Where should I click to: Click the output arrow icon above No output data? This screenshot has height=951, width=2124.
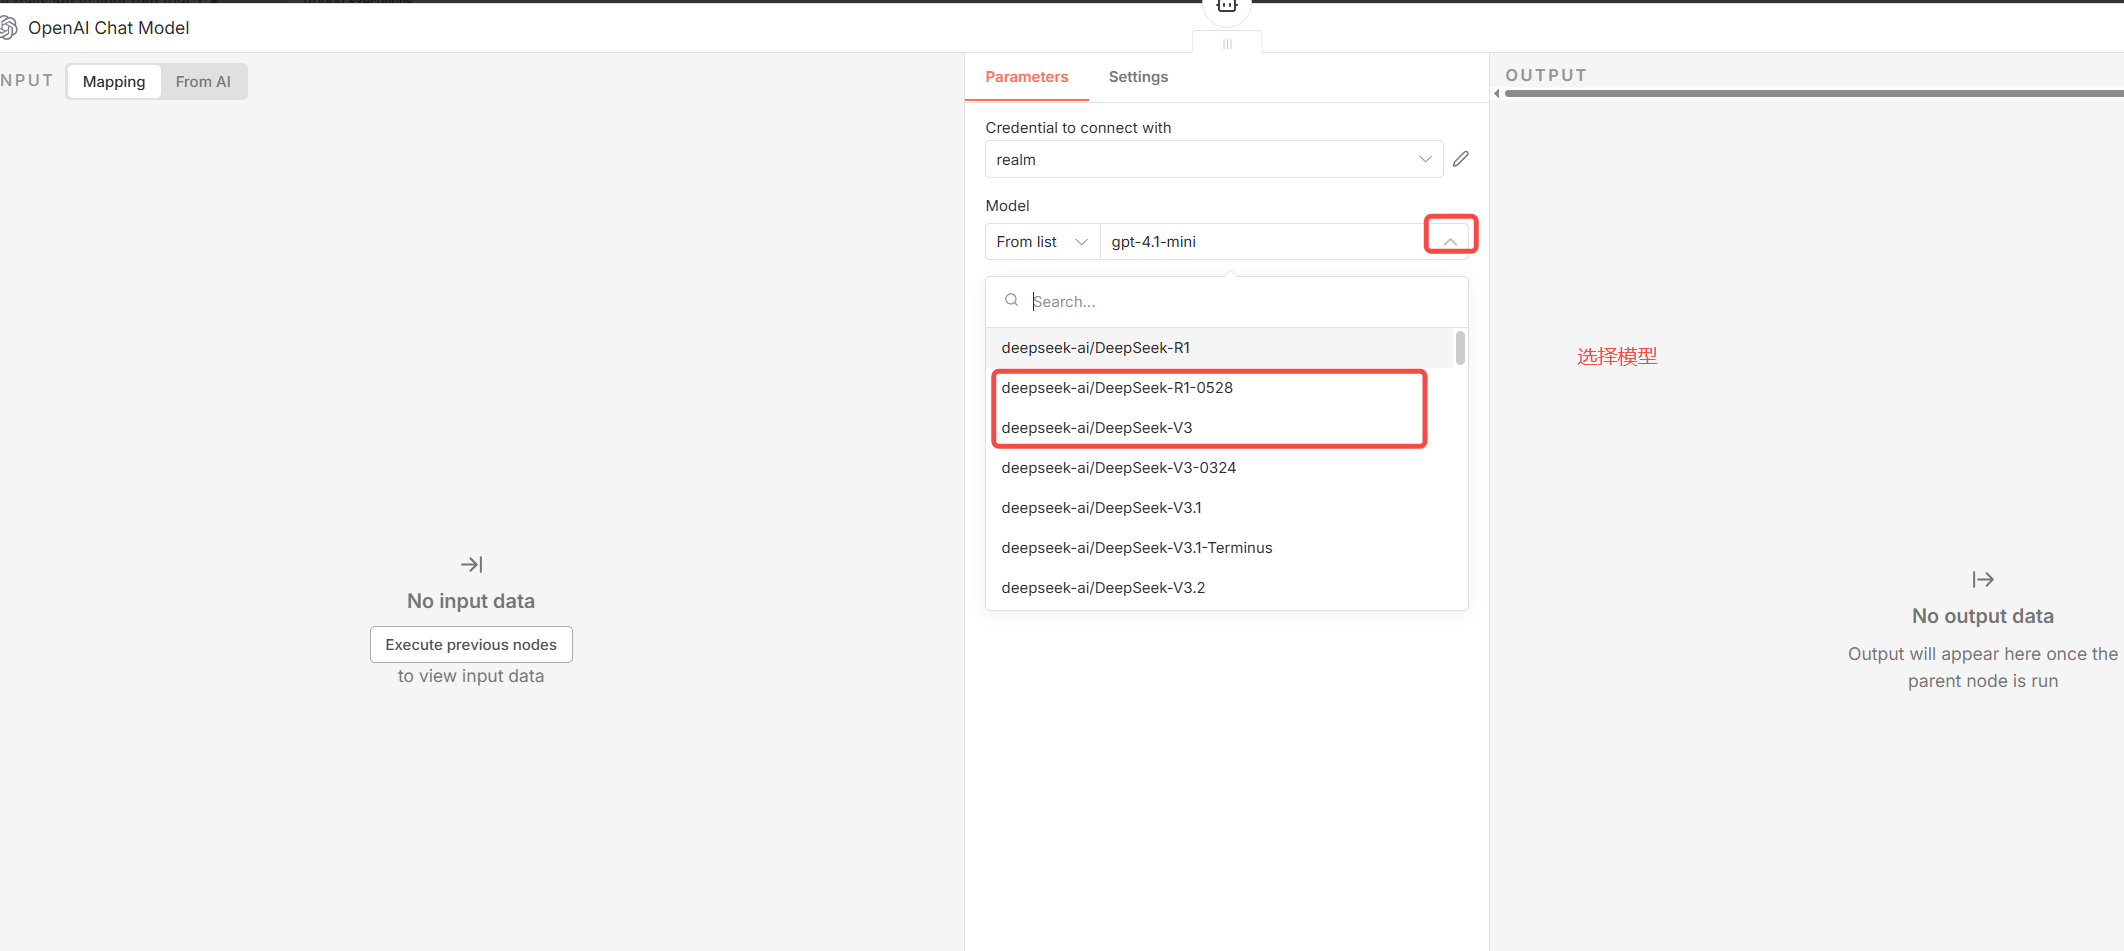click(x=1982, y=580)
